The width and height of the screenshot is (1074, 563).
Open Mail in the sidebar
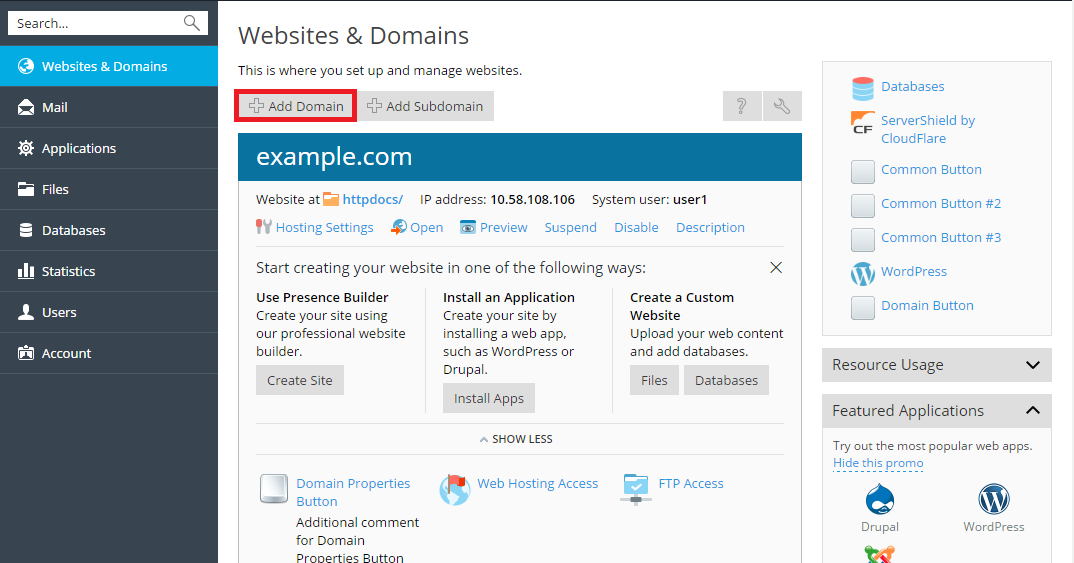(x=55, y=107)
